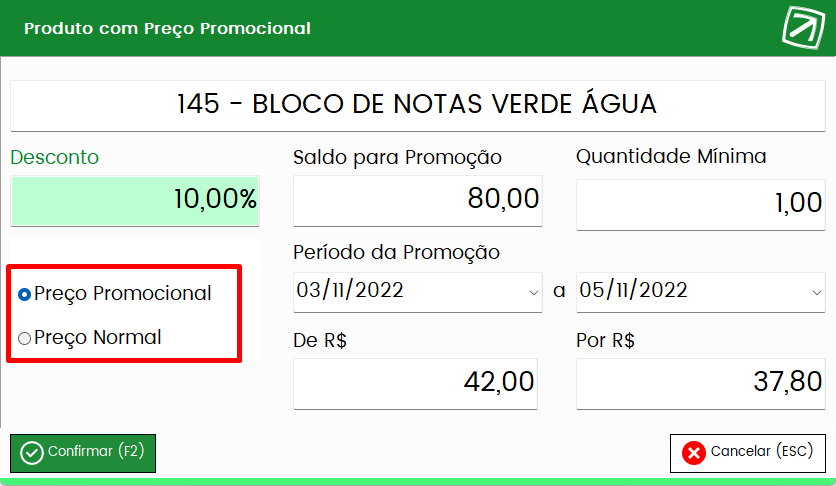
Task: Click the red X icon on Cancelar
Action: pyautogui.click(x=694, y=453)
